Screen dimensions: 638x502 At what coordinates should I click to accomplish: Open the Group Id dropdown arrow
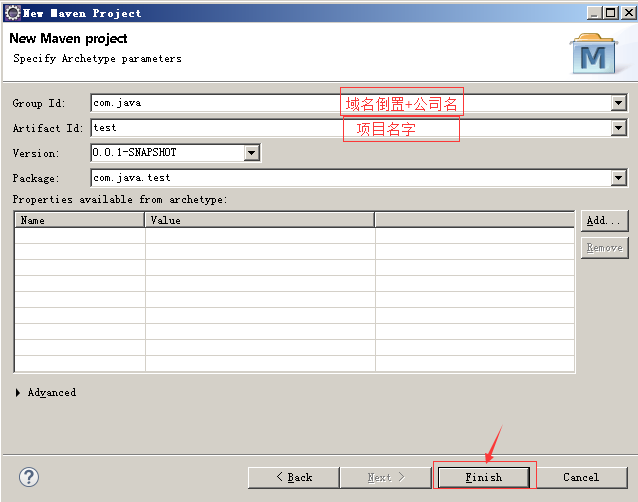click(618, 103)
